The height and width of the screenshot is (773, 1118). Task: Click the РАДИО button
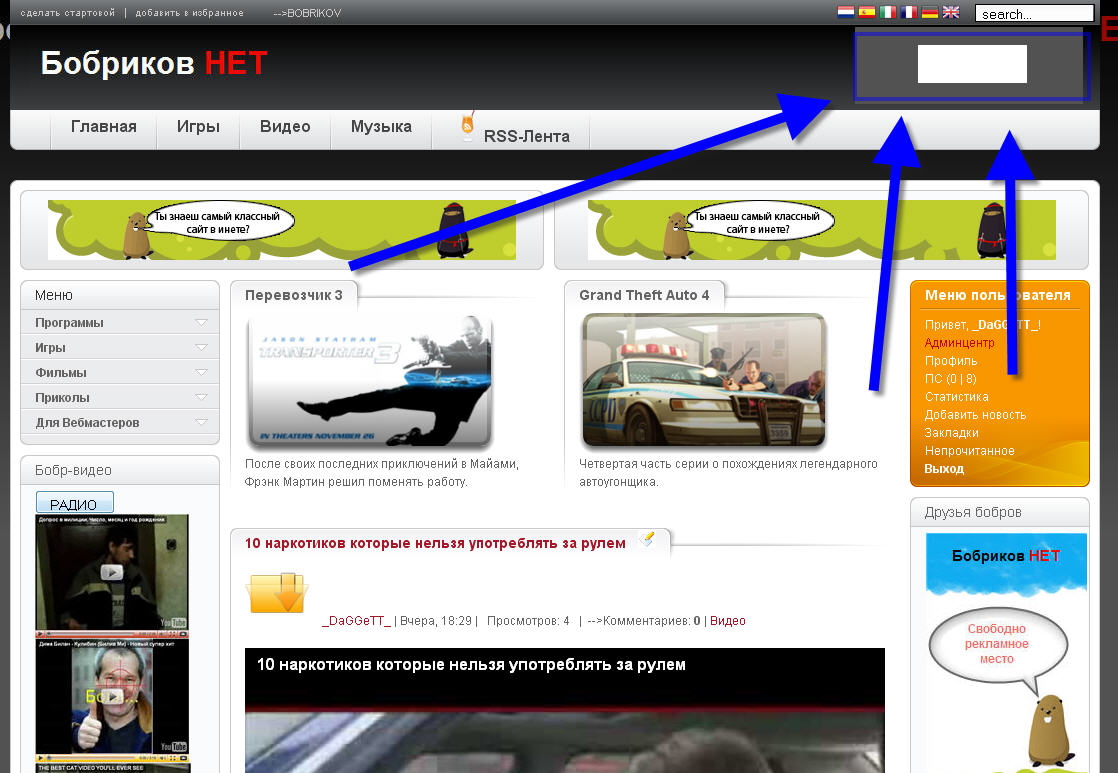(x=74, y=503)
